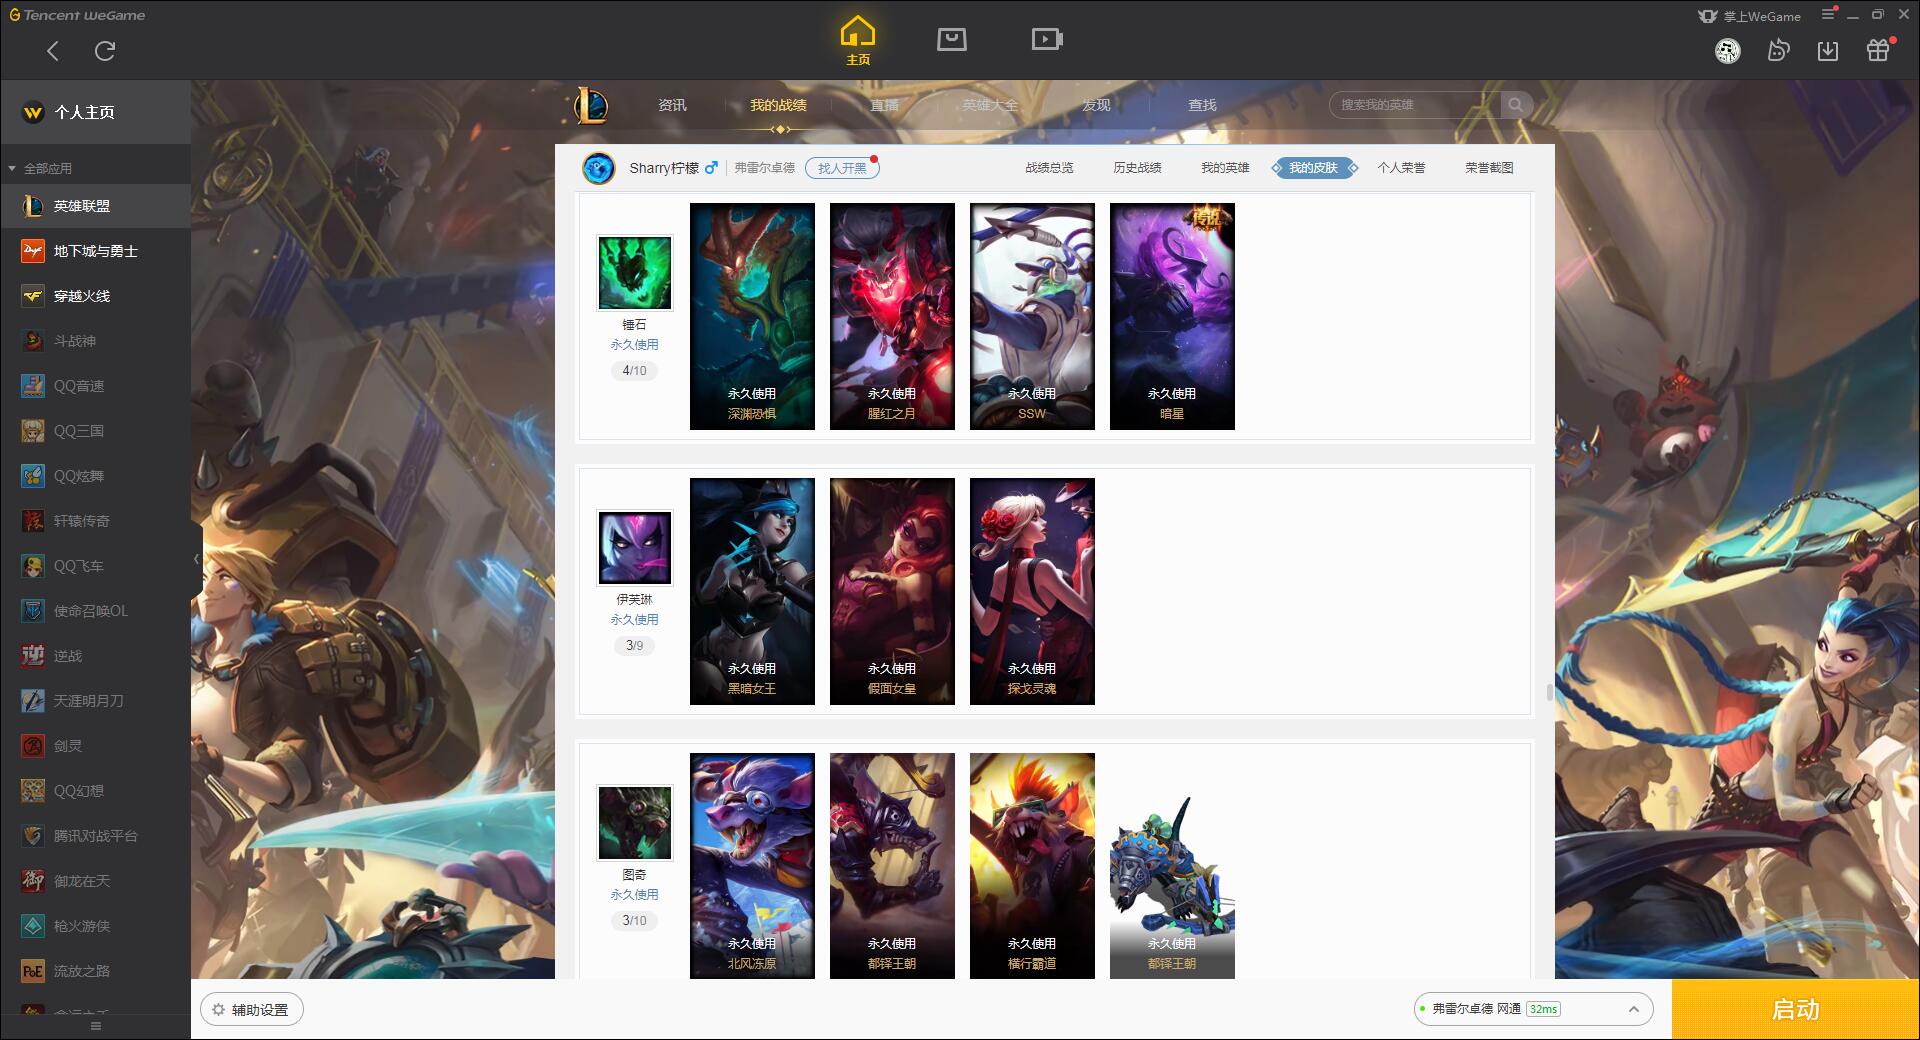Image resolution: width=1920 pixels, height=1040 pixels.
Task: Open the 探戈灵魂 skin thumbnail
Action: click(1032, 591)
